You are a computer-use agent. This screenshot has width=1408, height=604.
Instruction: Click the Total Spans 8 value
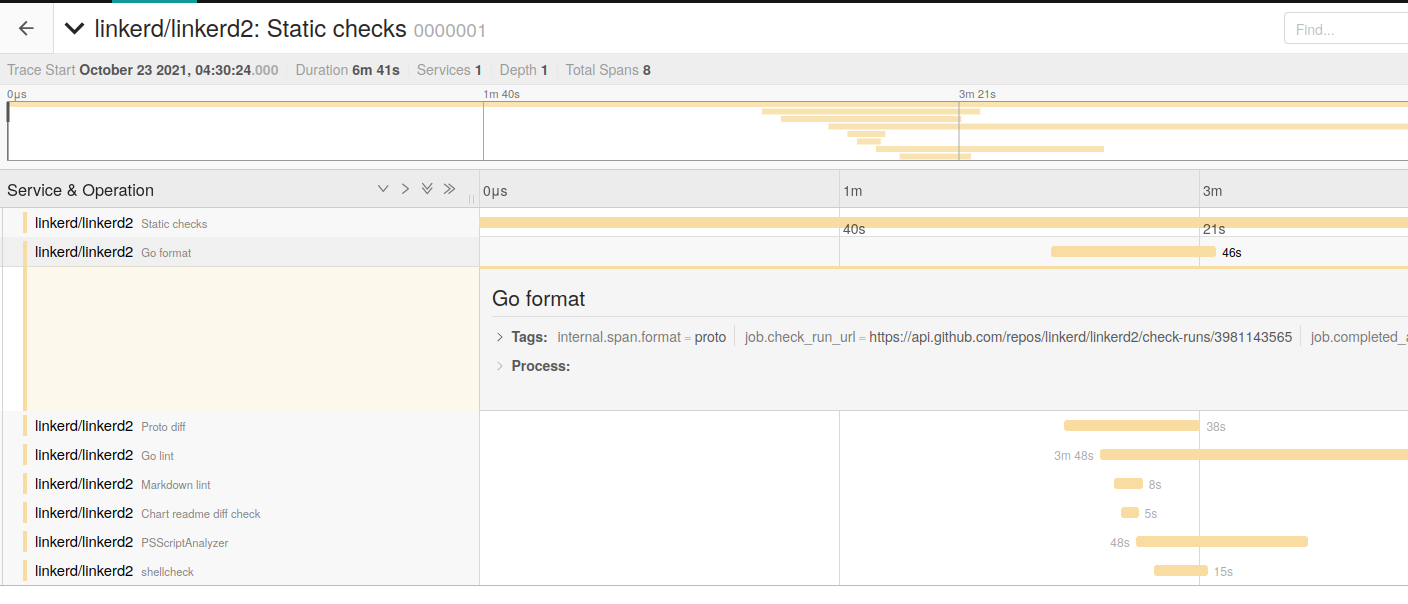[x=647, y=70]
